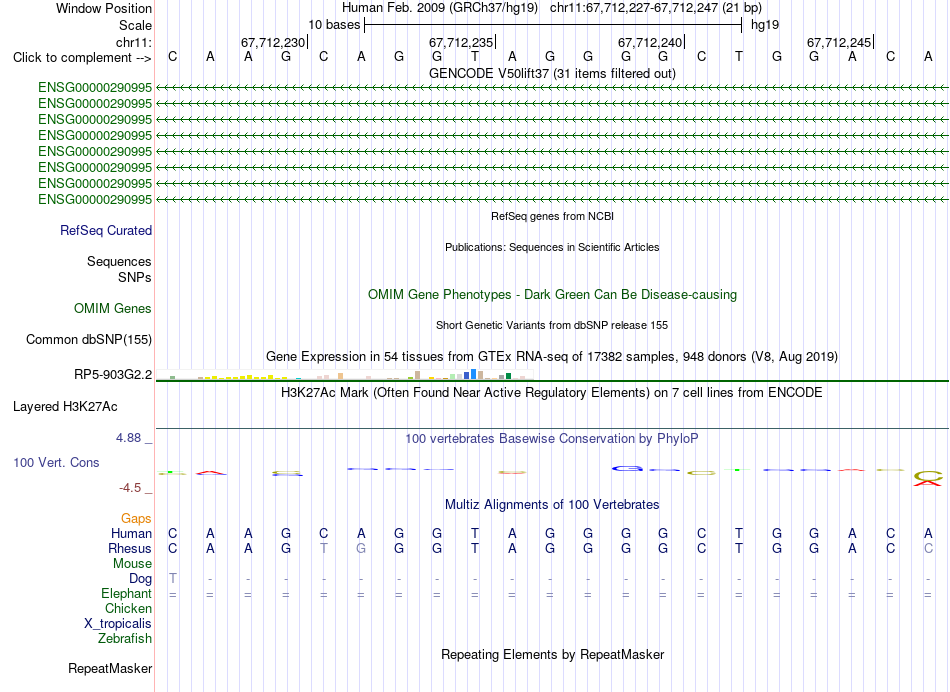Viewport: 950px width, 692px height.
Task: Click the RefSeq Curated track label
Action: [106, 230]
